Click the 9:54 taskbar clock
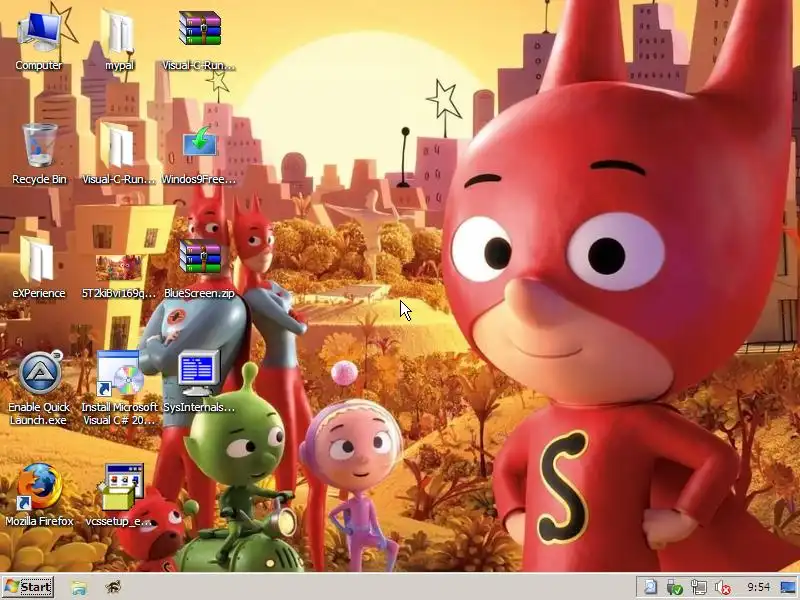Image resolution: width=800 pixels, height=600 pixels. click(x=759, y=587)
